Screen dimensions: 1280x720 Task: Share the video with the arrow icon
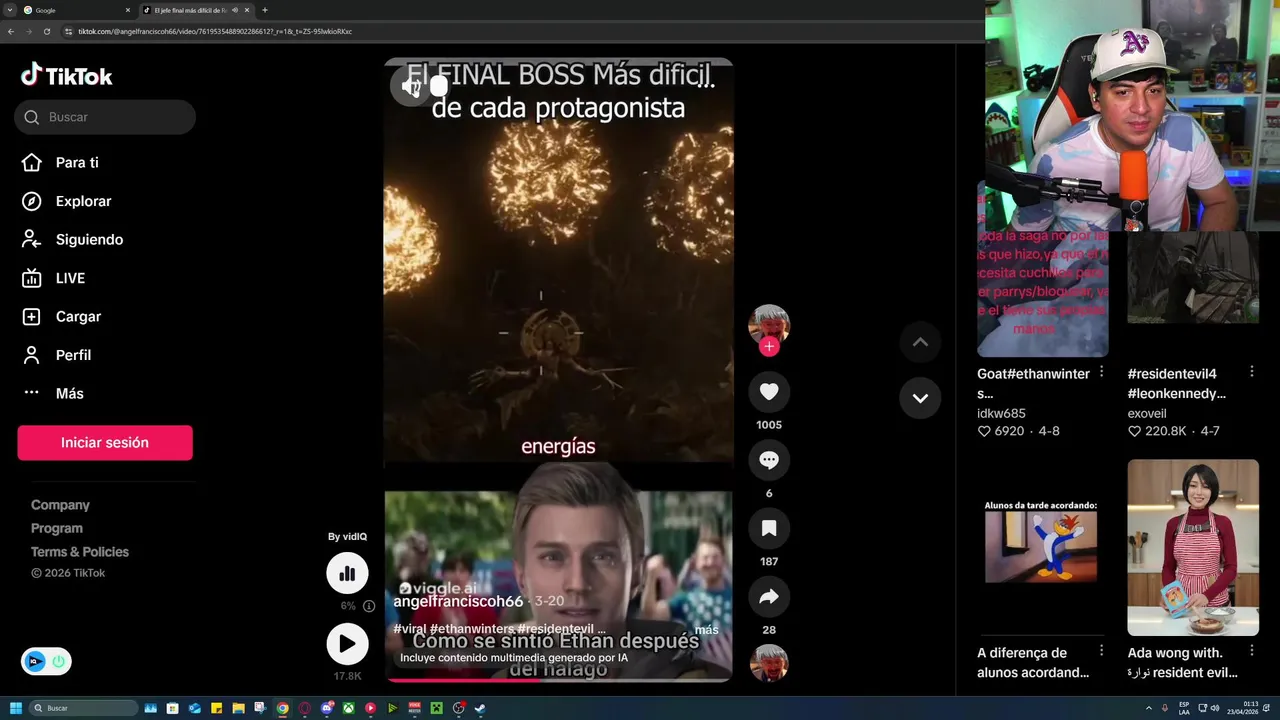(x=769, y=597)
